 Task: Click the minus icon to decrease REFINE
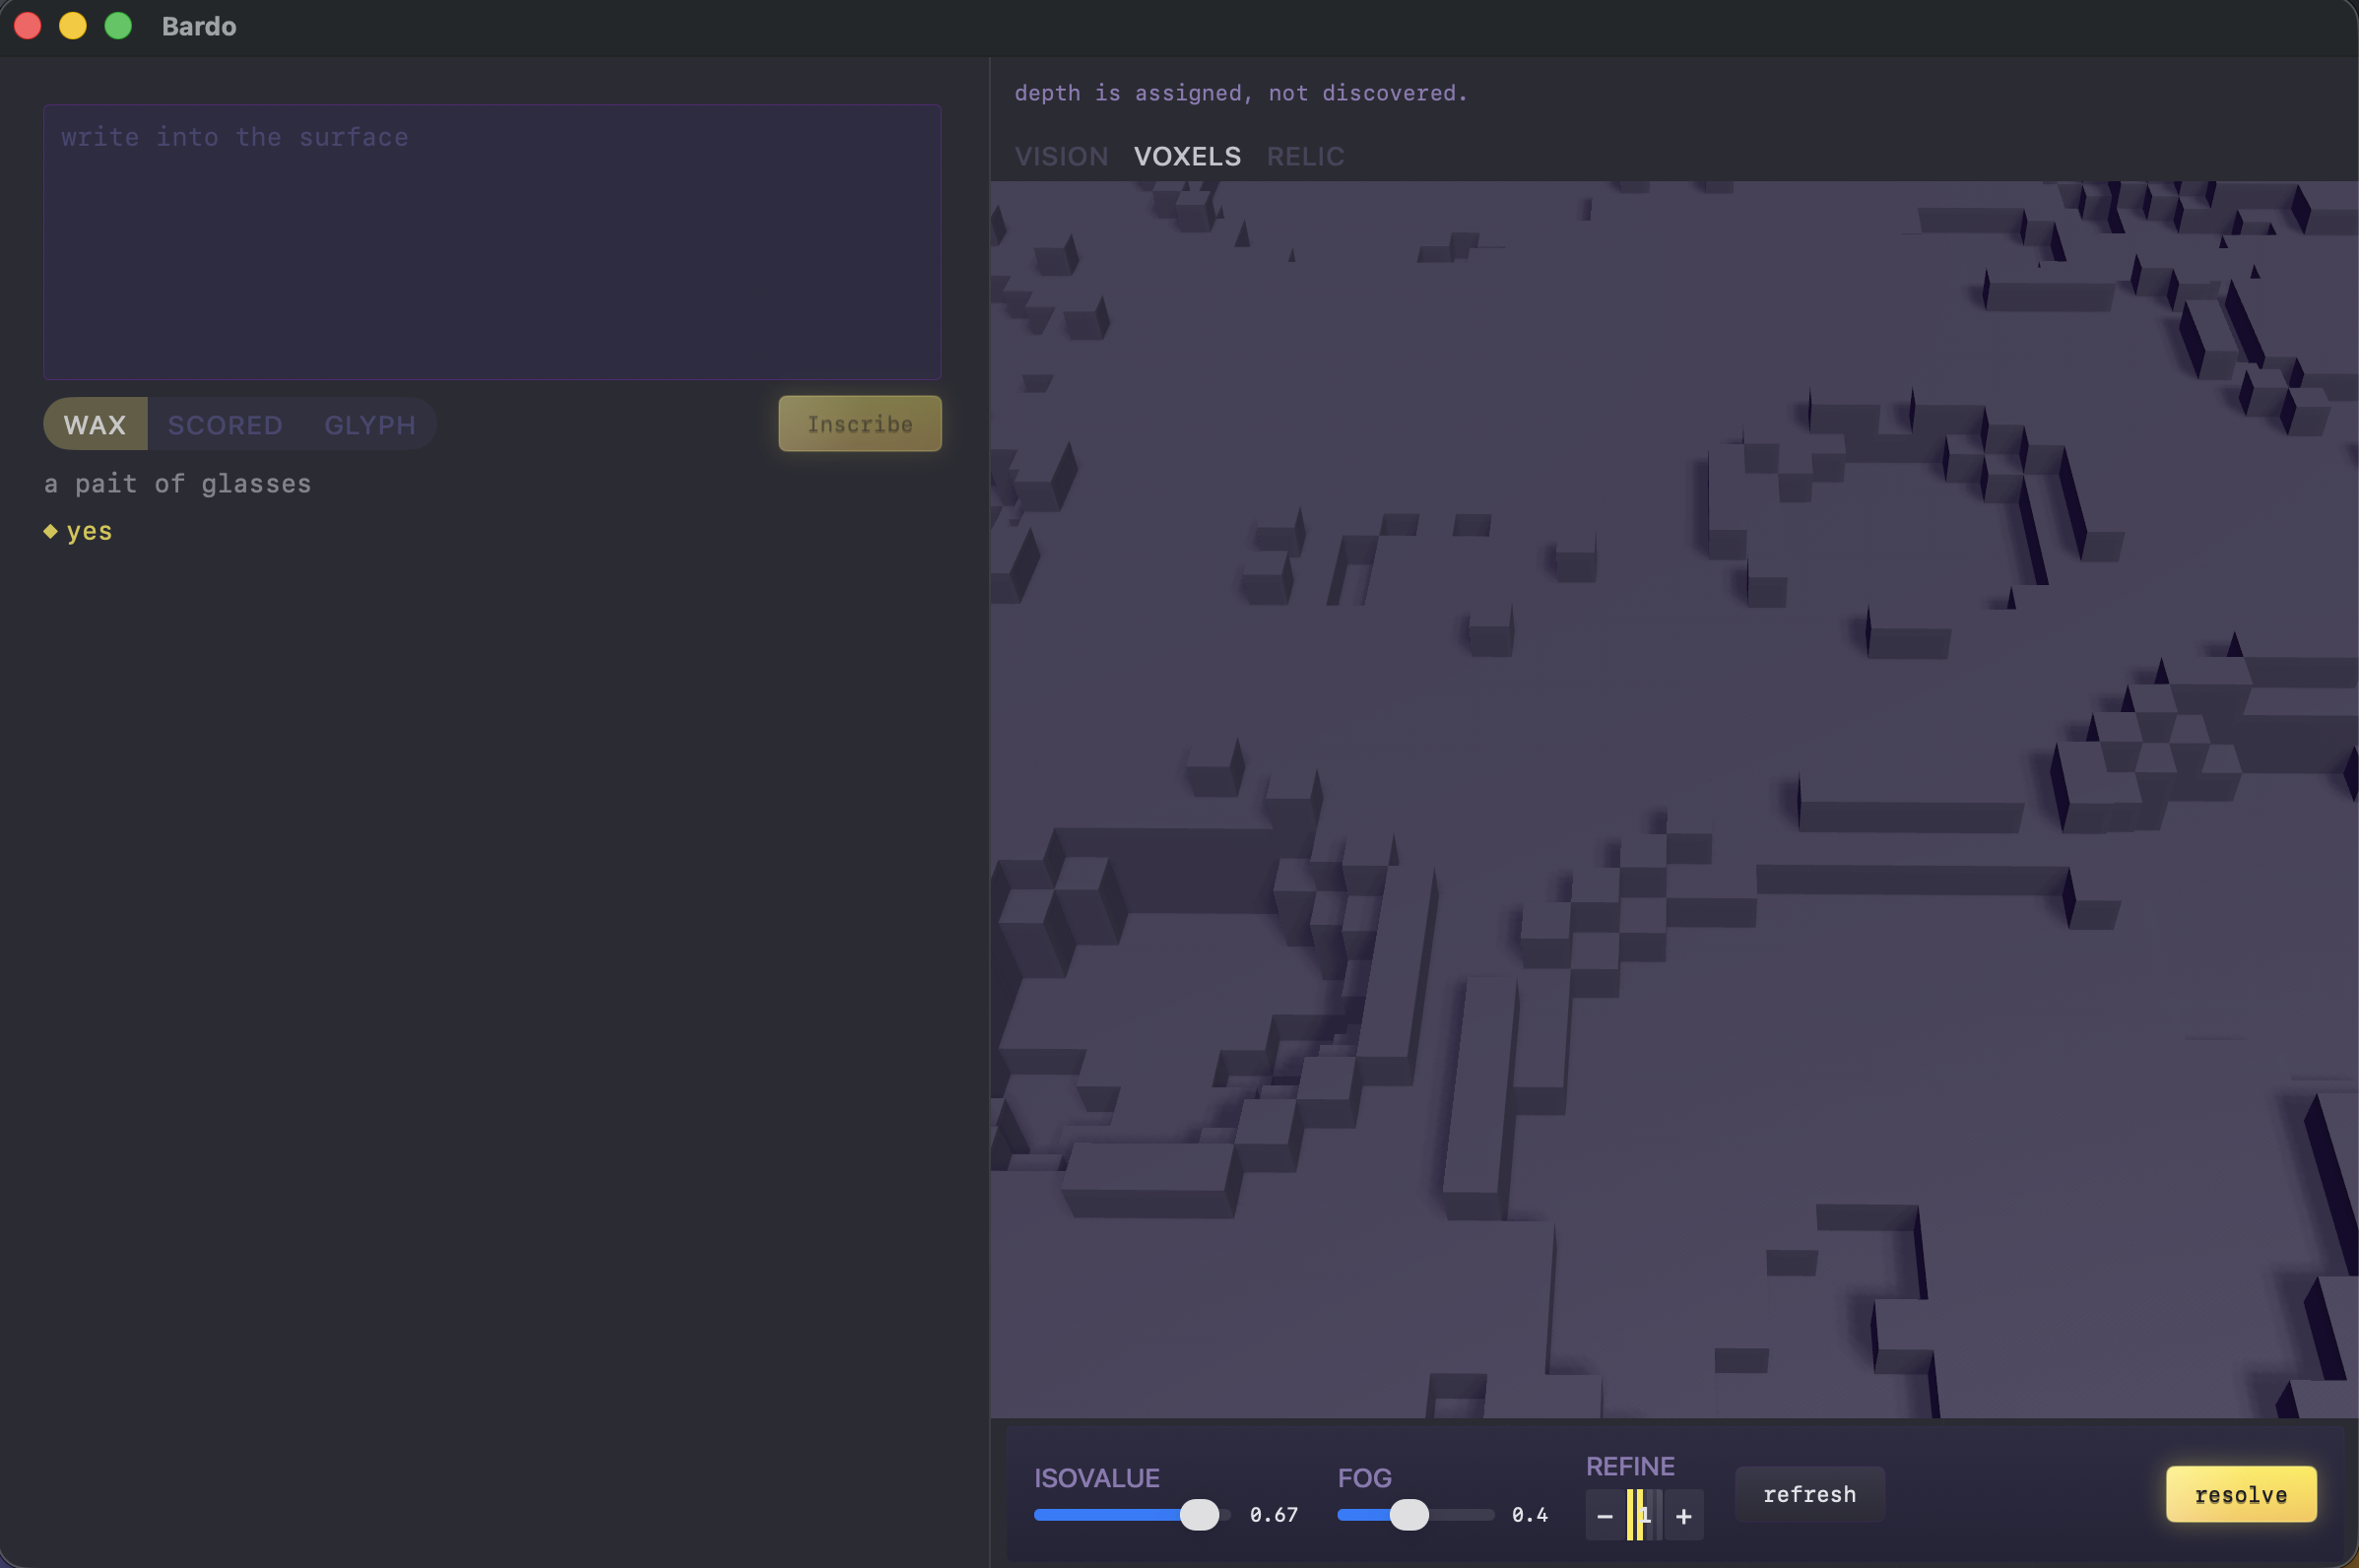(x=1604, y=1515)
